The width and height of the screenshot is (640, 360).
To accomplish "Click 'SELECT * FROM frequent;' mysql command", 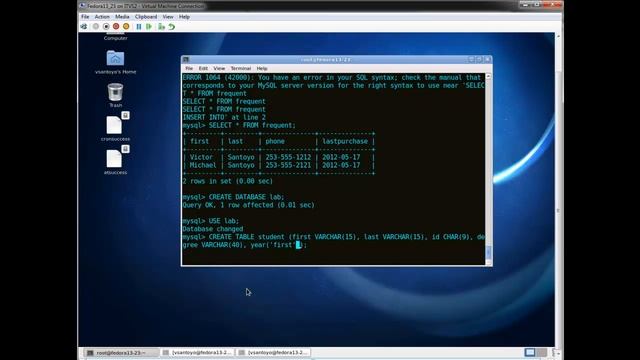I will [x=252, y=125].
